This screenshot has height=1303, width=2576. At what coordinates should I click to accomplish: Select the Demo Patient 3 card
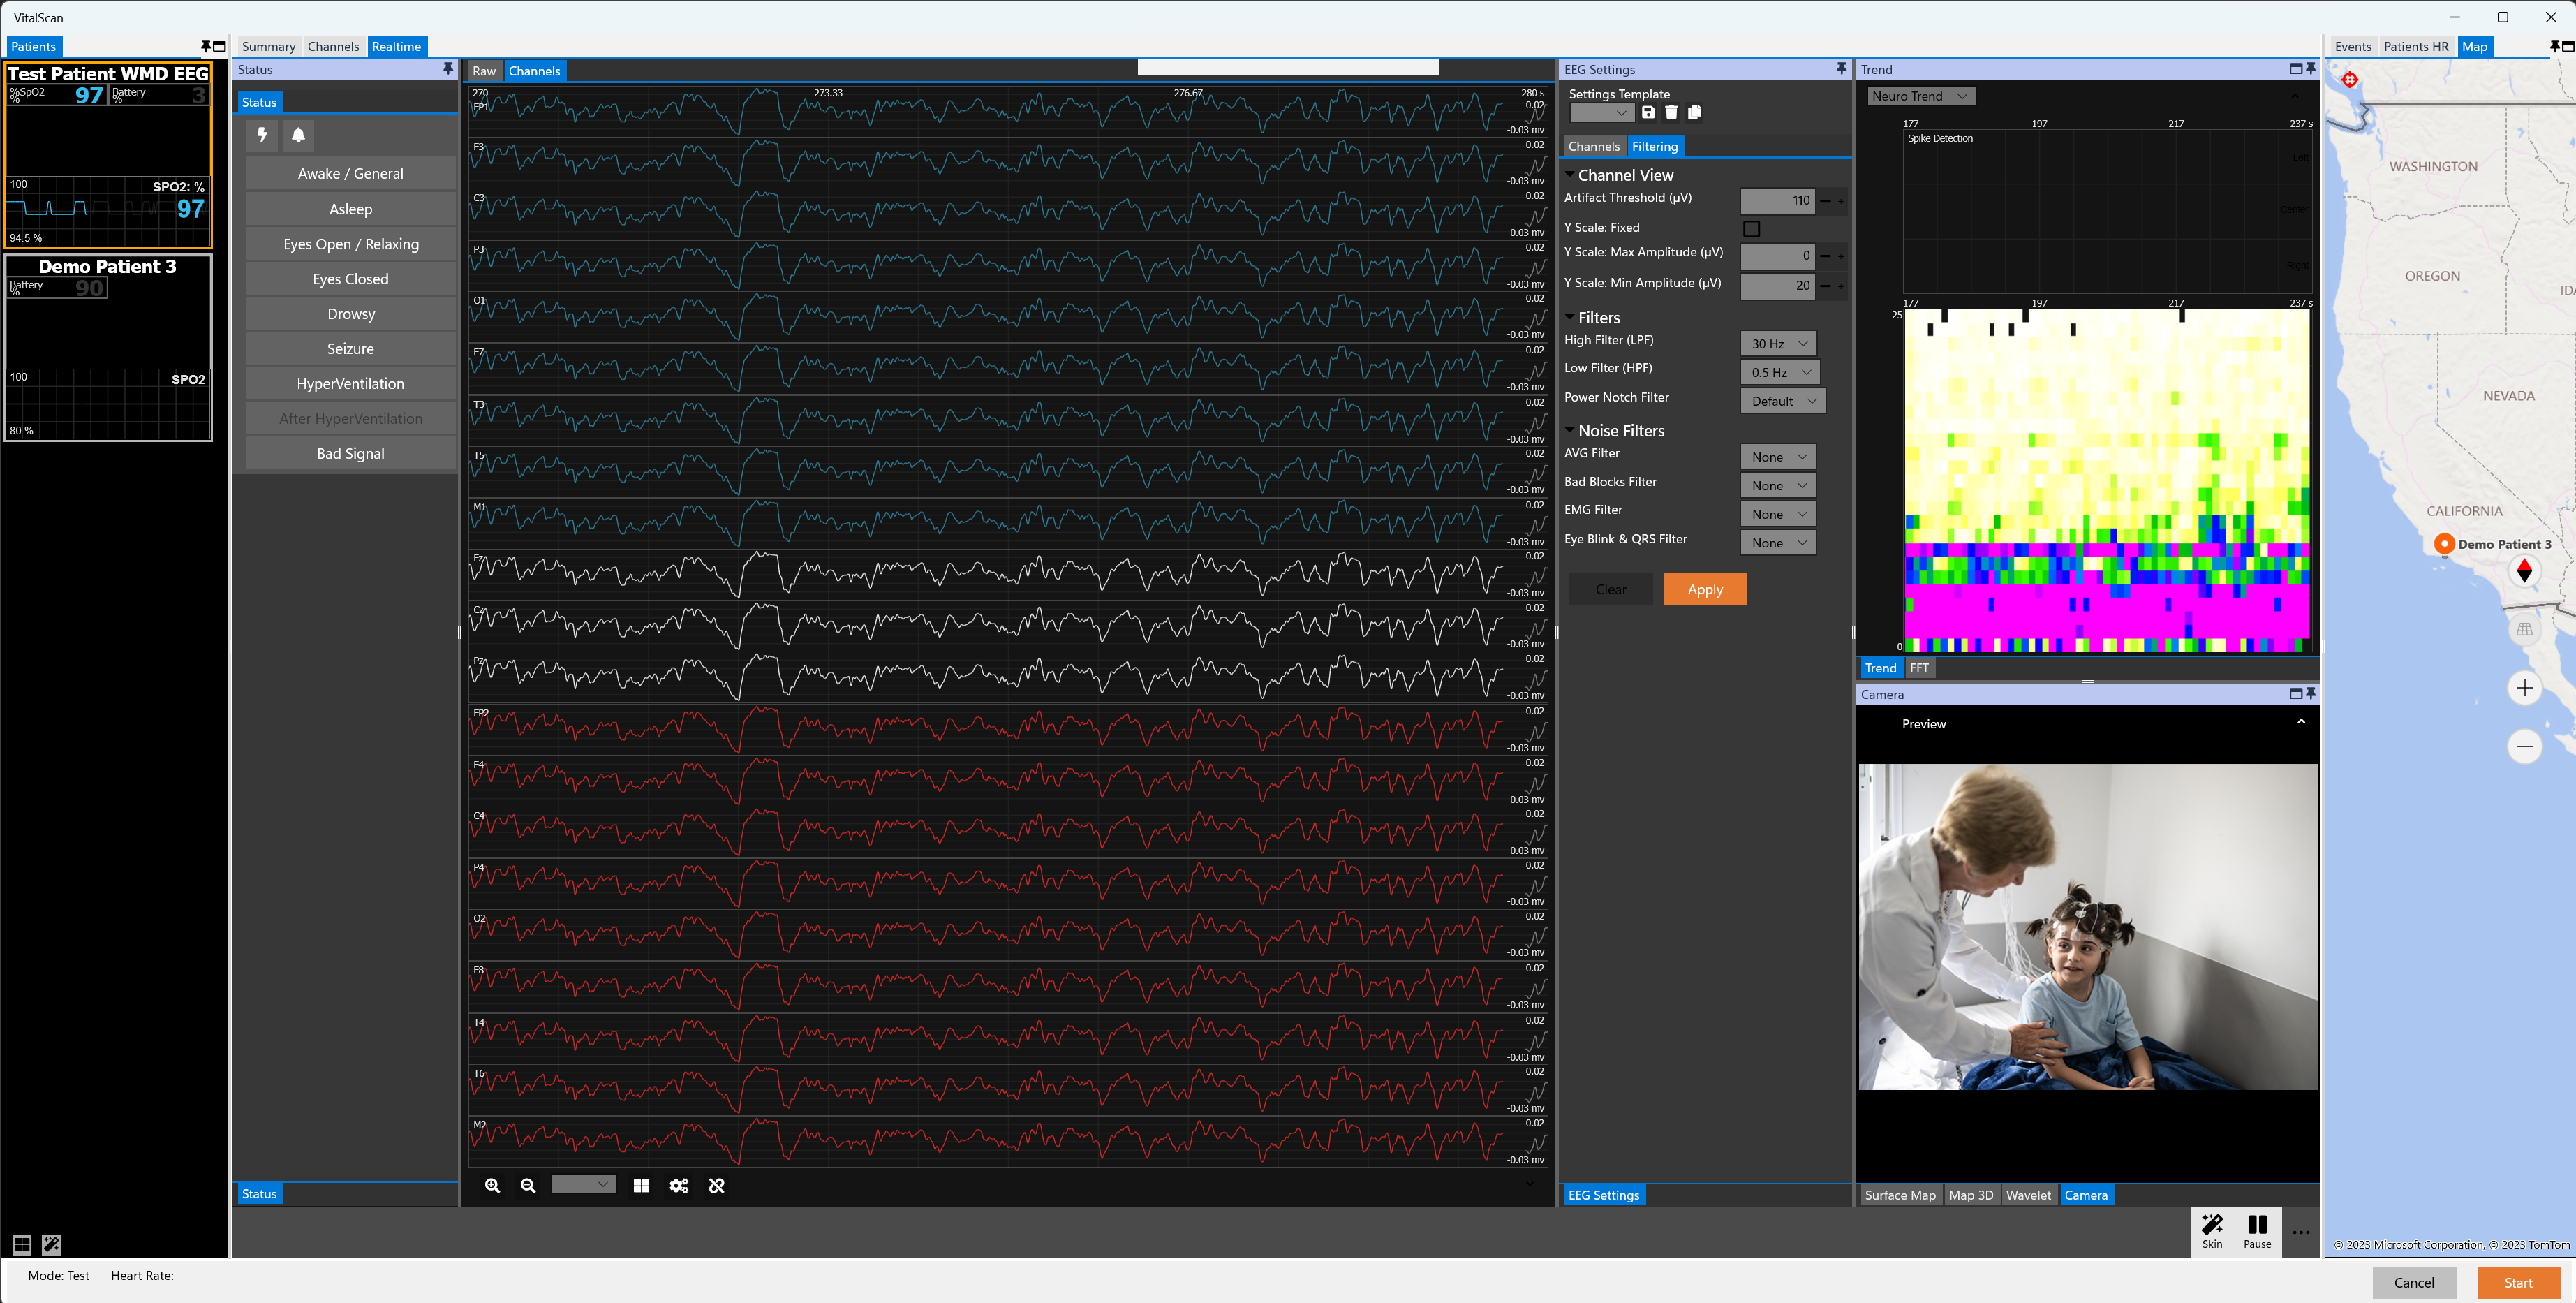coord(108,347)
